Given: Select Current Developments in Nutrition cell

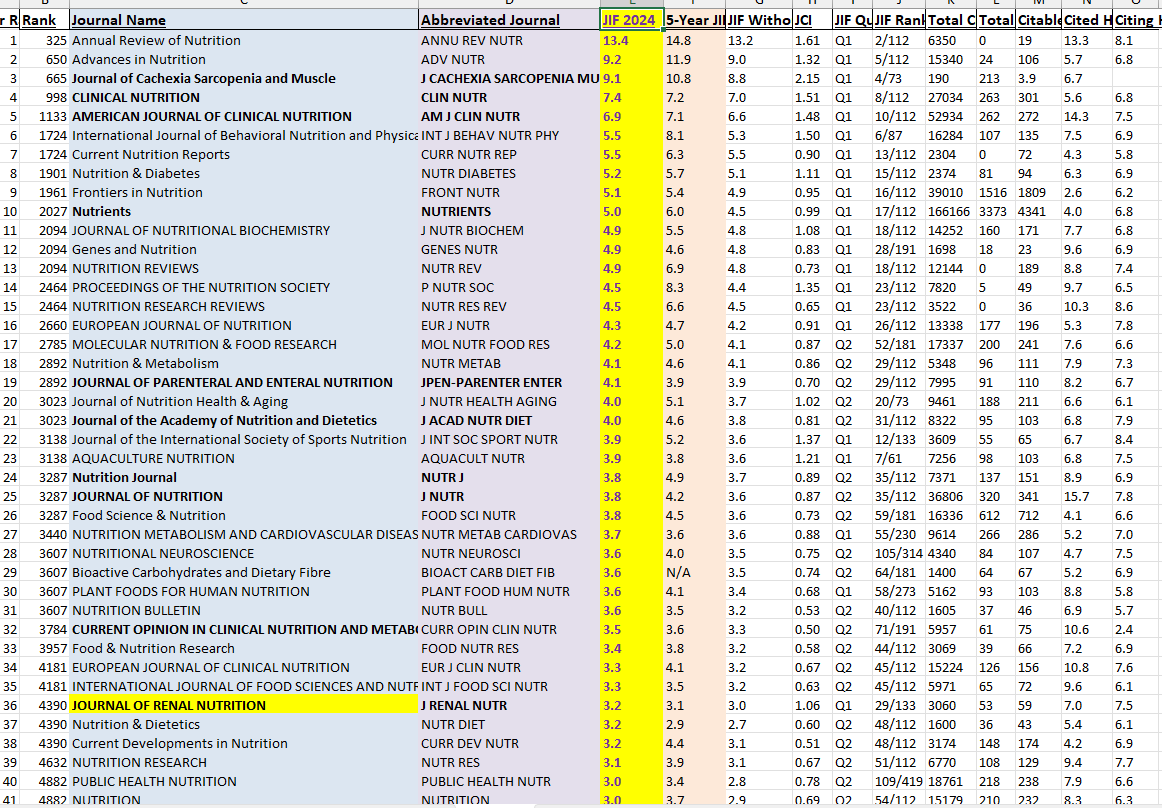Looking at the screenshot, I should click(x=244, y=744).
